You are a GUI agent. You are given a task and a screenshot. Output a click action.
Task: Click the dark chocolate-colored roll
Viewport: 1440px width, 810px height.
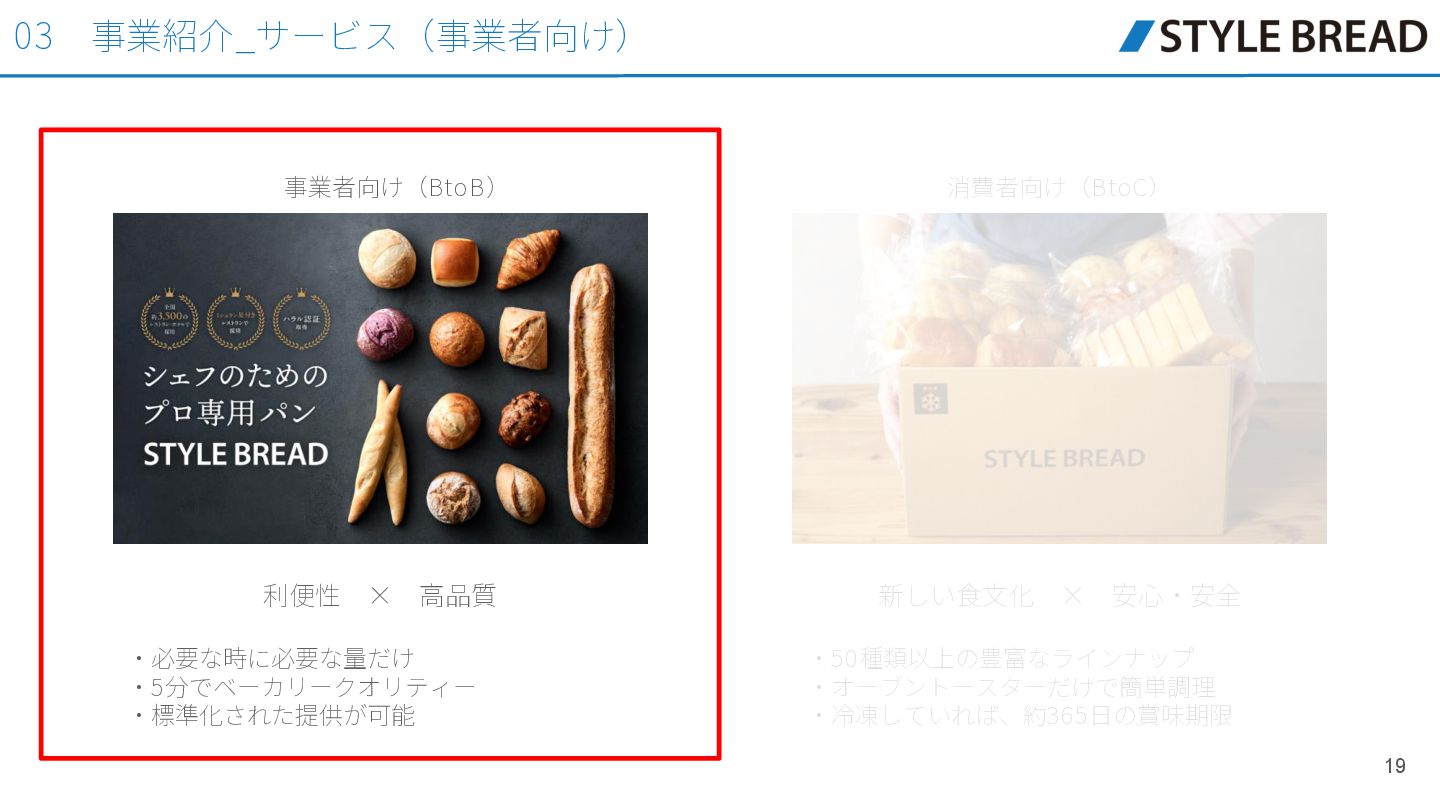(x=524, y=418)
